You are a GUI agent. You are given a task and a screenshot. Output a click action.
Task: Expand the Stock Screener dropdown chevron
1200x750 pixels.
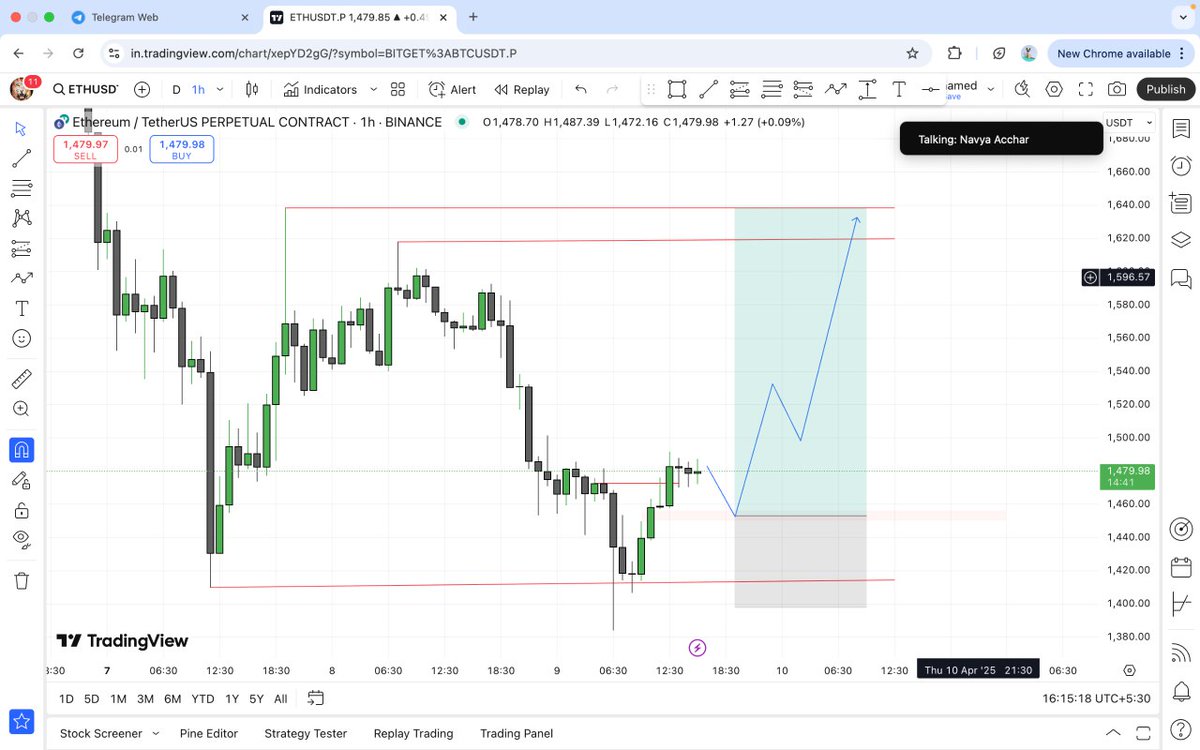155,733
